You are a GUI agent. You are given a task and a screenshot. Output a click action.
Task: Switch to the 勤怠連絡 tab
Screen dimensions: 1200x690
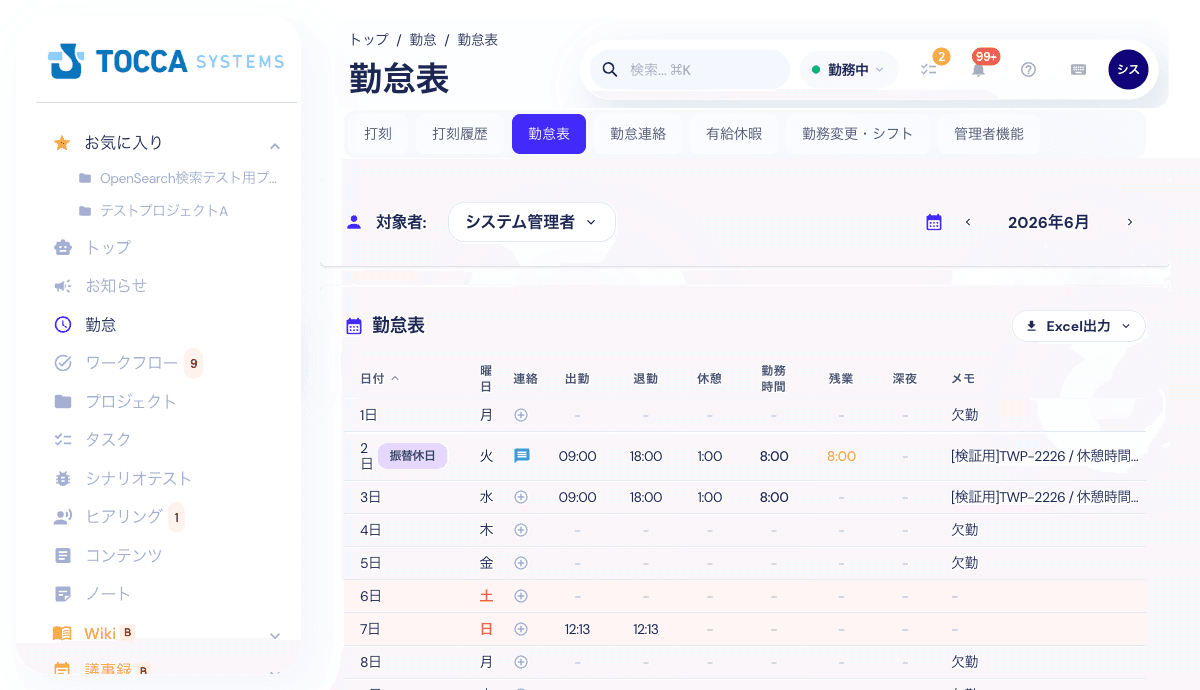pos(638,134)
